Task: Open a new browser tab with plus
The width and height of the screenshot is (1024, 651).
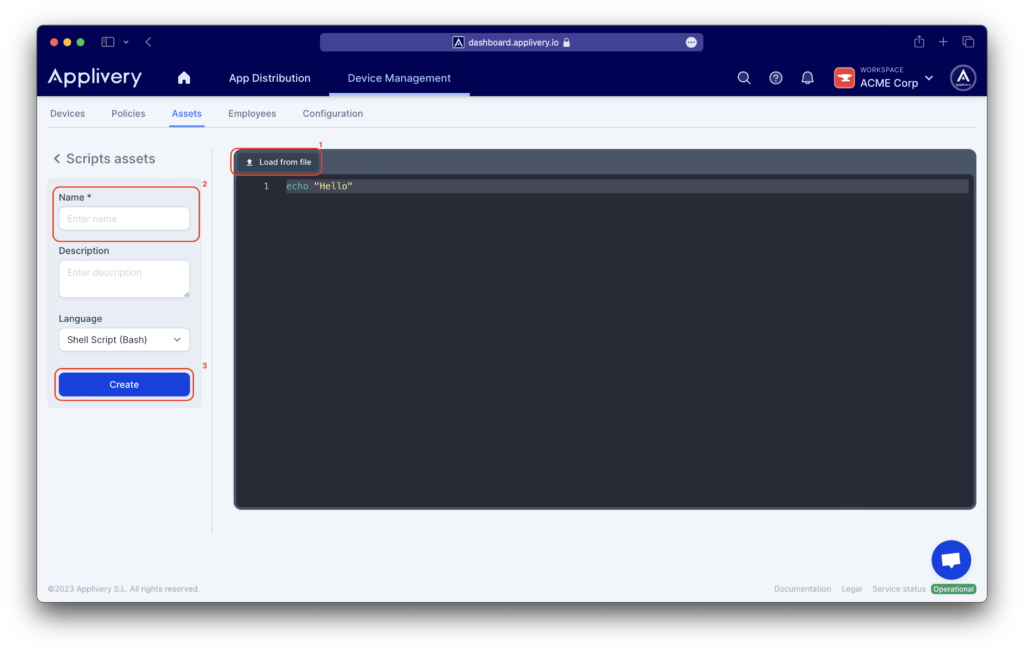Action: (x=943, y=42)
